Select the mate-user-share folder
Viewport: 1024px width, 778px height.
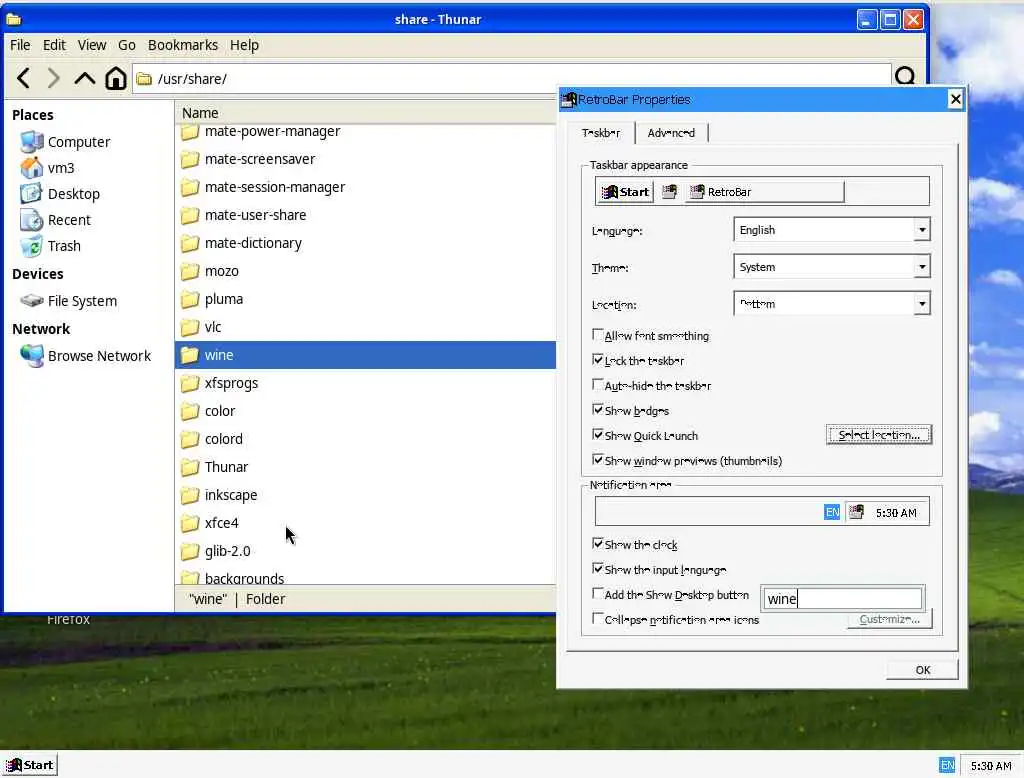point(244,216)
